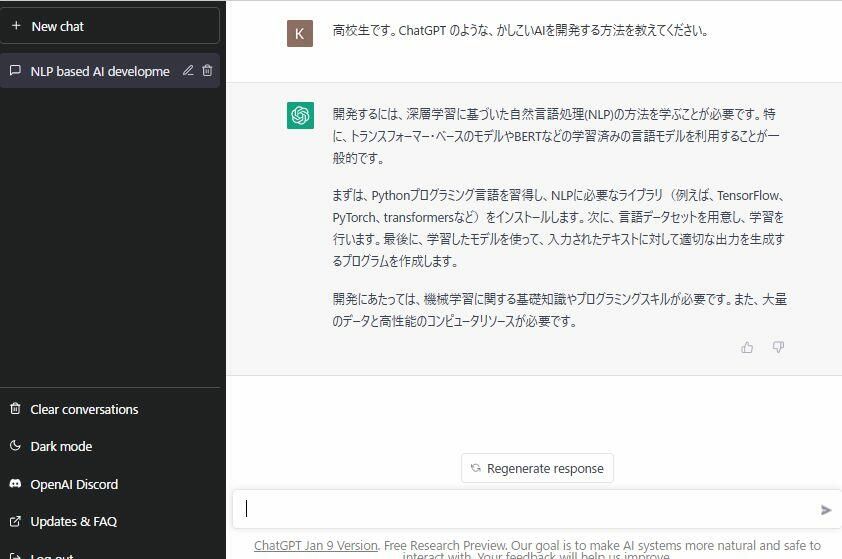The height and width of the screenshot is (559, 842).
Task: Start a new chat
Action: pos(109,26)
